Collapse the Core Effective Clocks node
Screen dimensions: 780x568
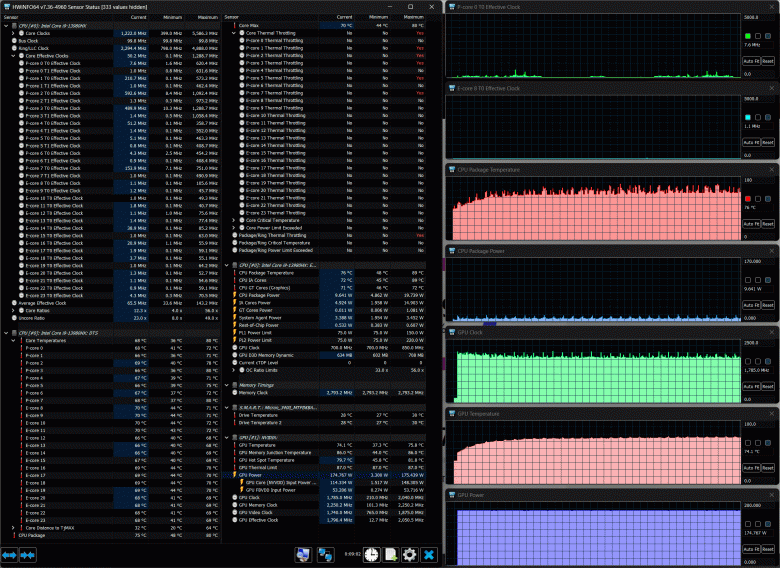14,55
